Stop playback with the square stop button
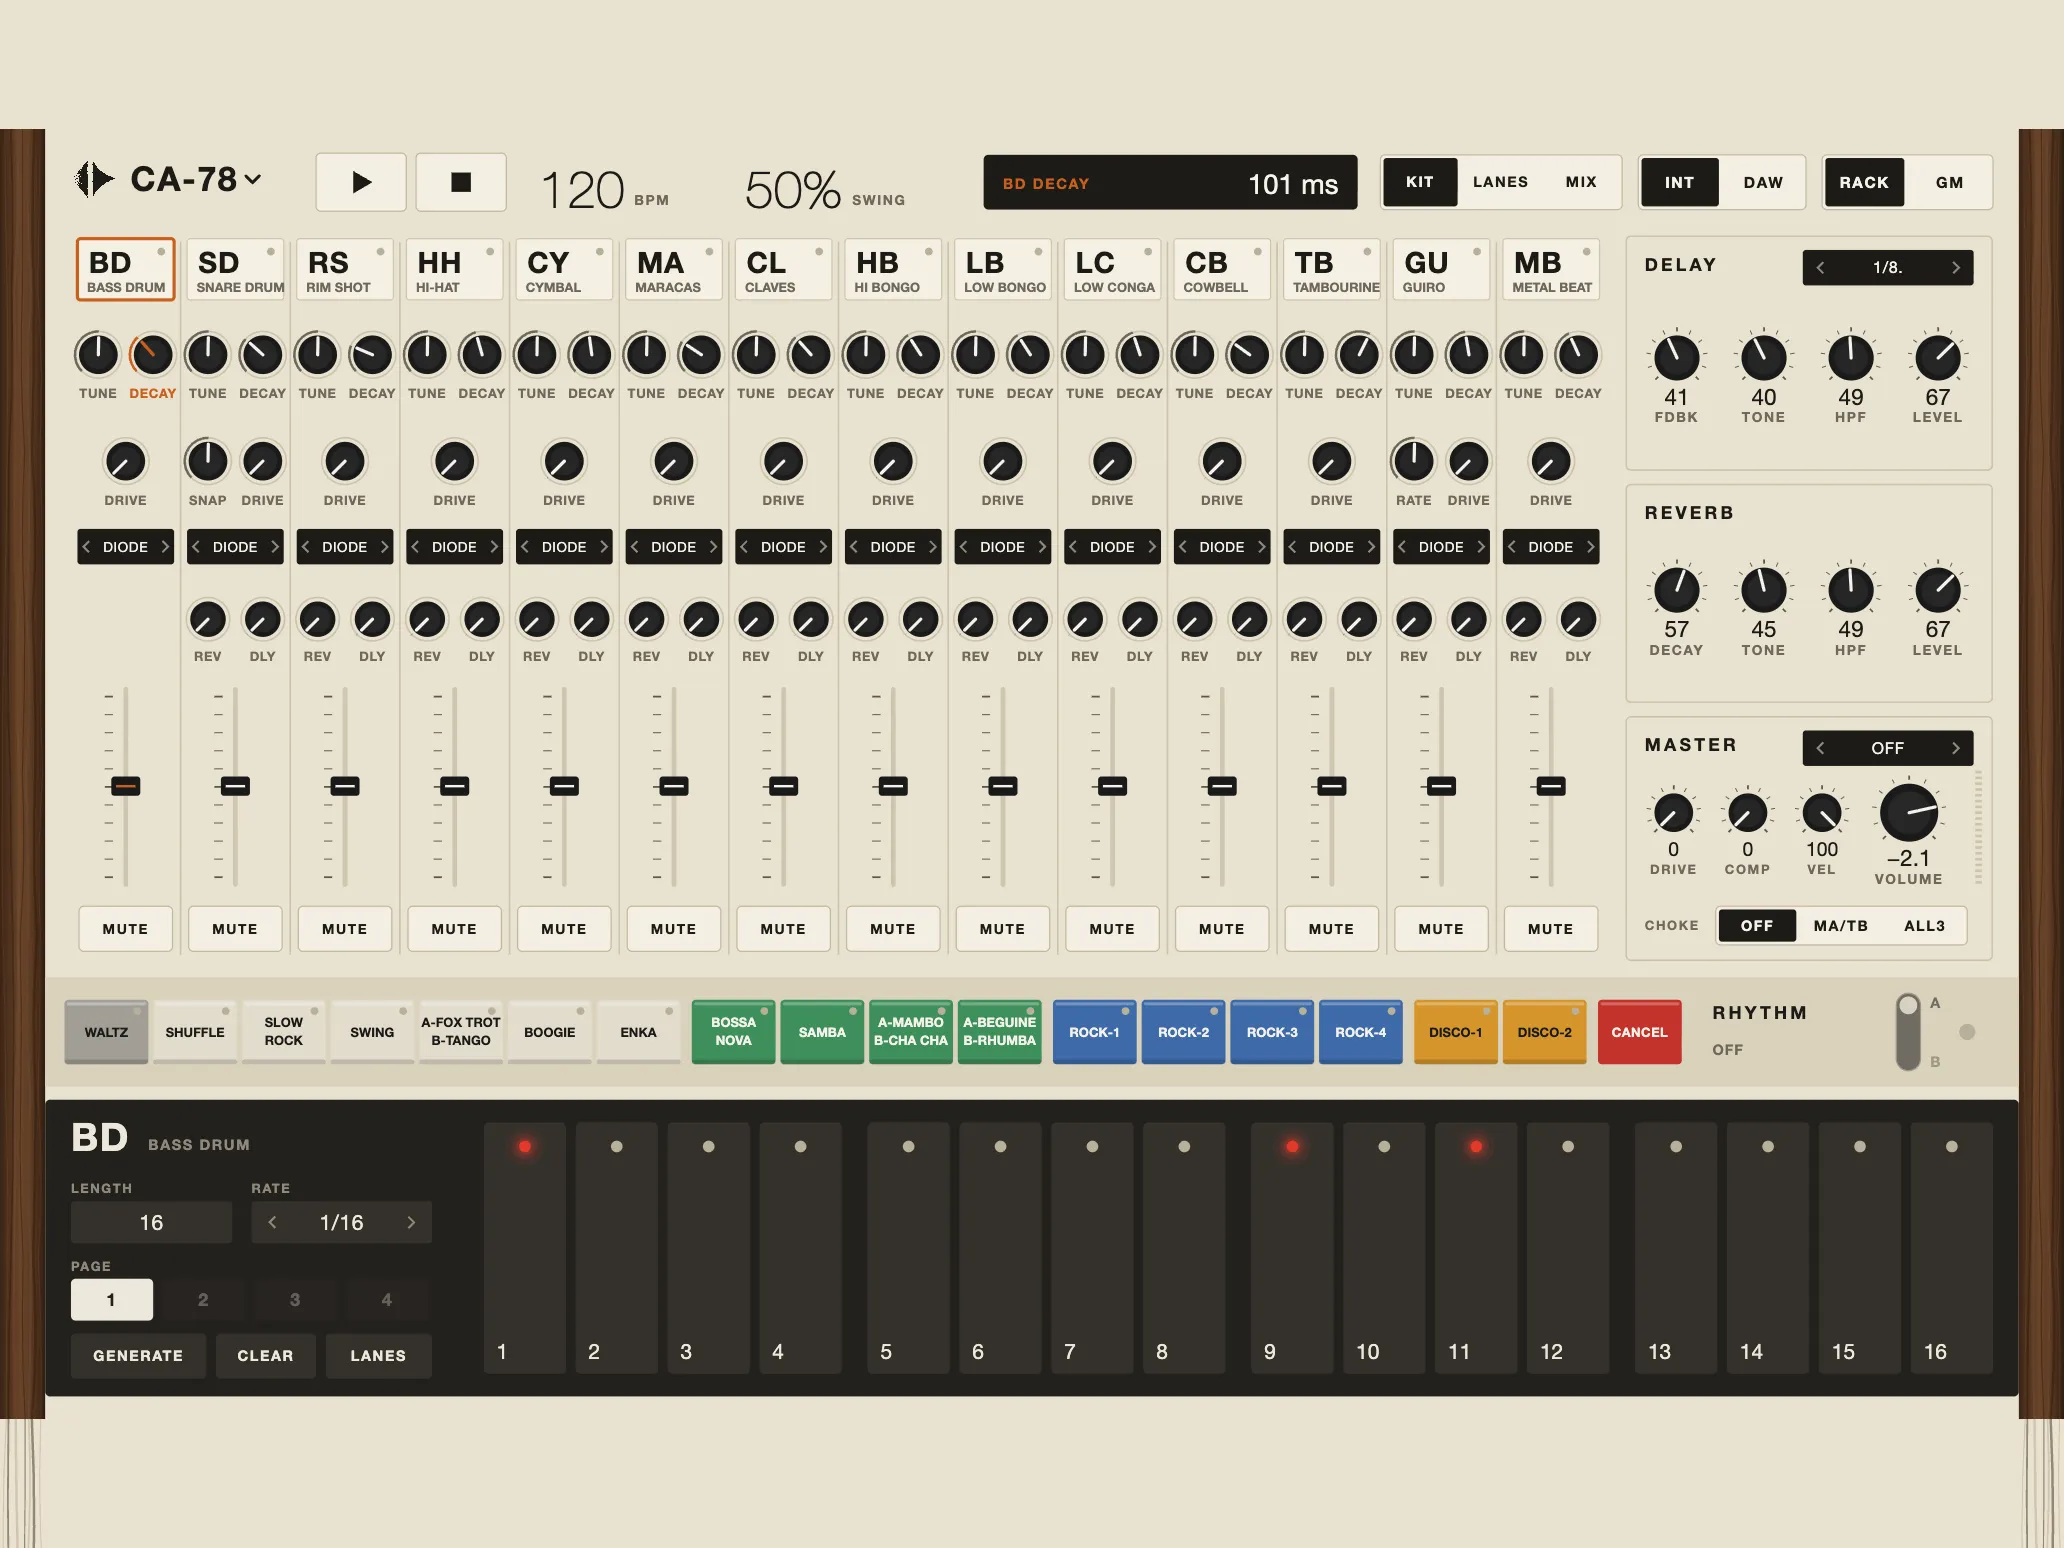The width and height of the screenshot is (2064, 1548). click(x=461, y=182)
